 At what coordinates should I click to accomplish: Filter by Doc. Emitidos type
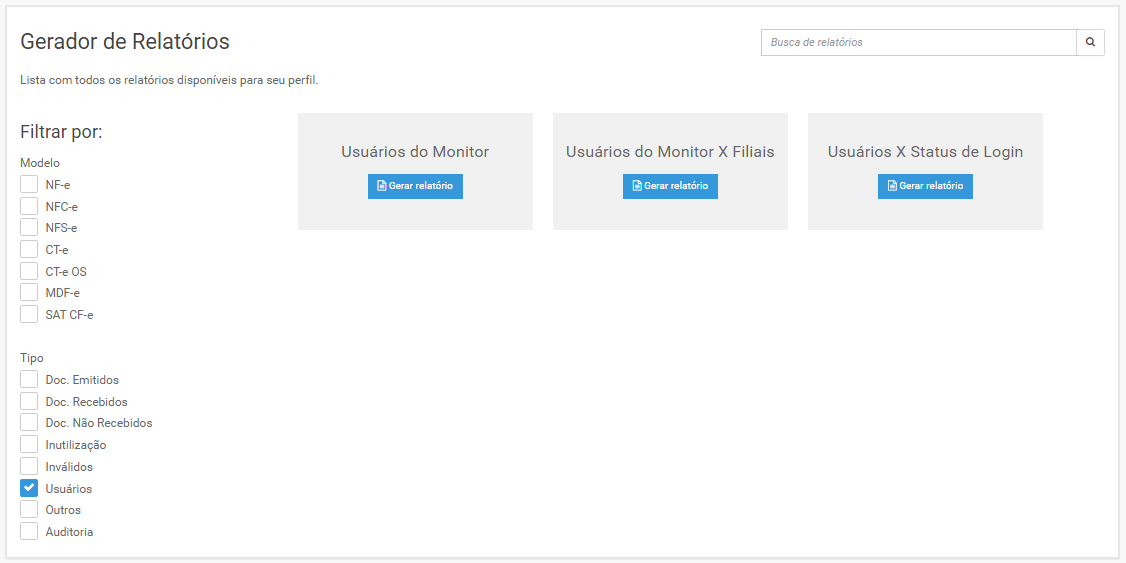click(29, 380)
